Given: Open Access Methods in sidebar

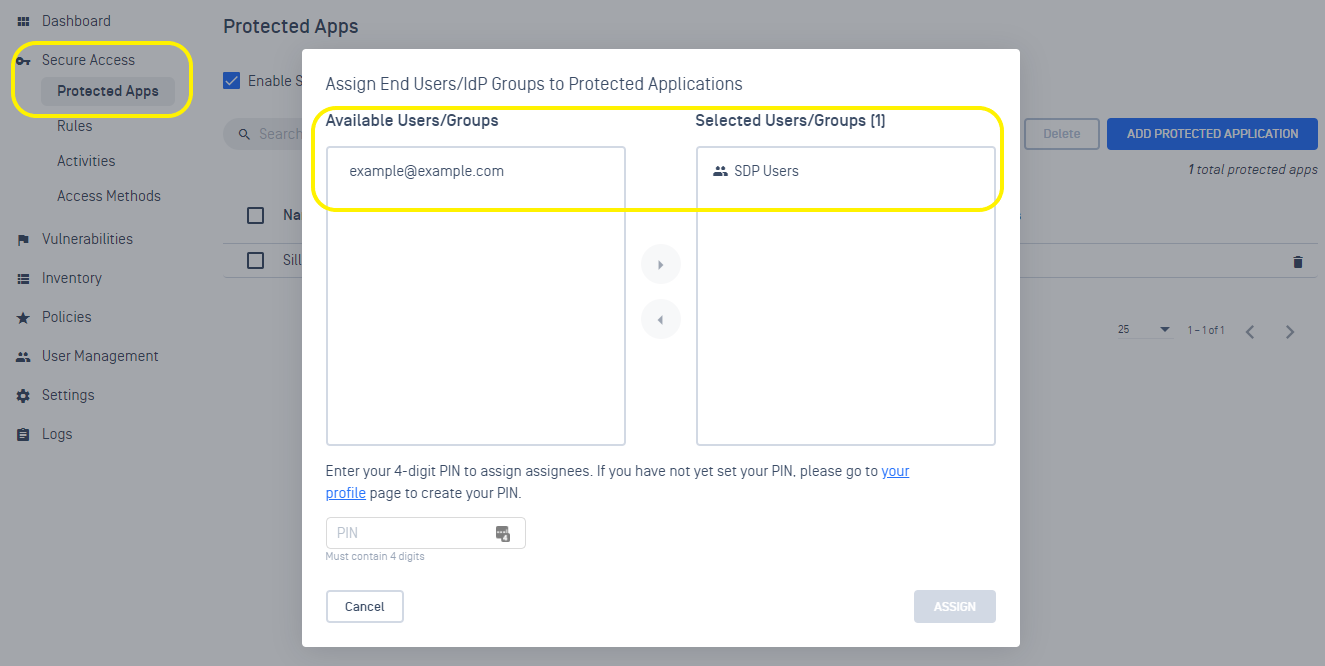Looking at the screenshot, I should [x=109, y=196].
